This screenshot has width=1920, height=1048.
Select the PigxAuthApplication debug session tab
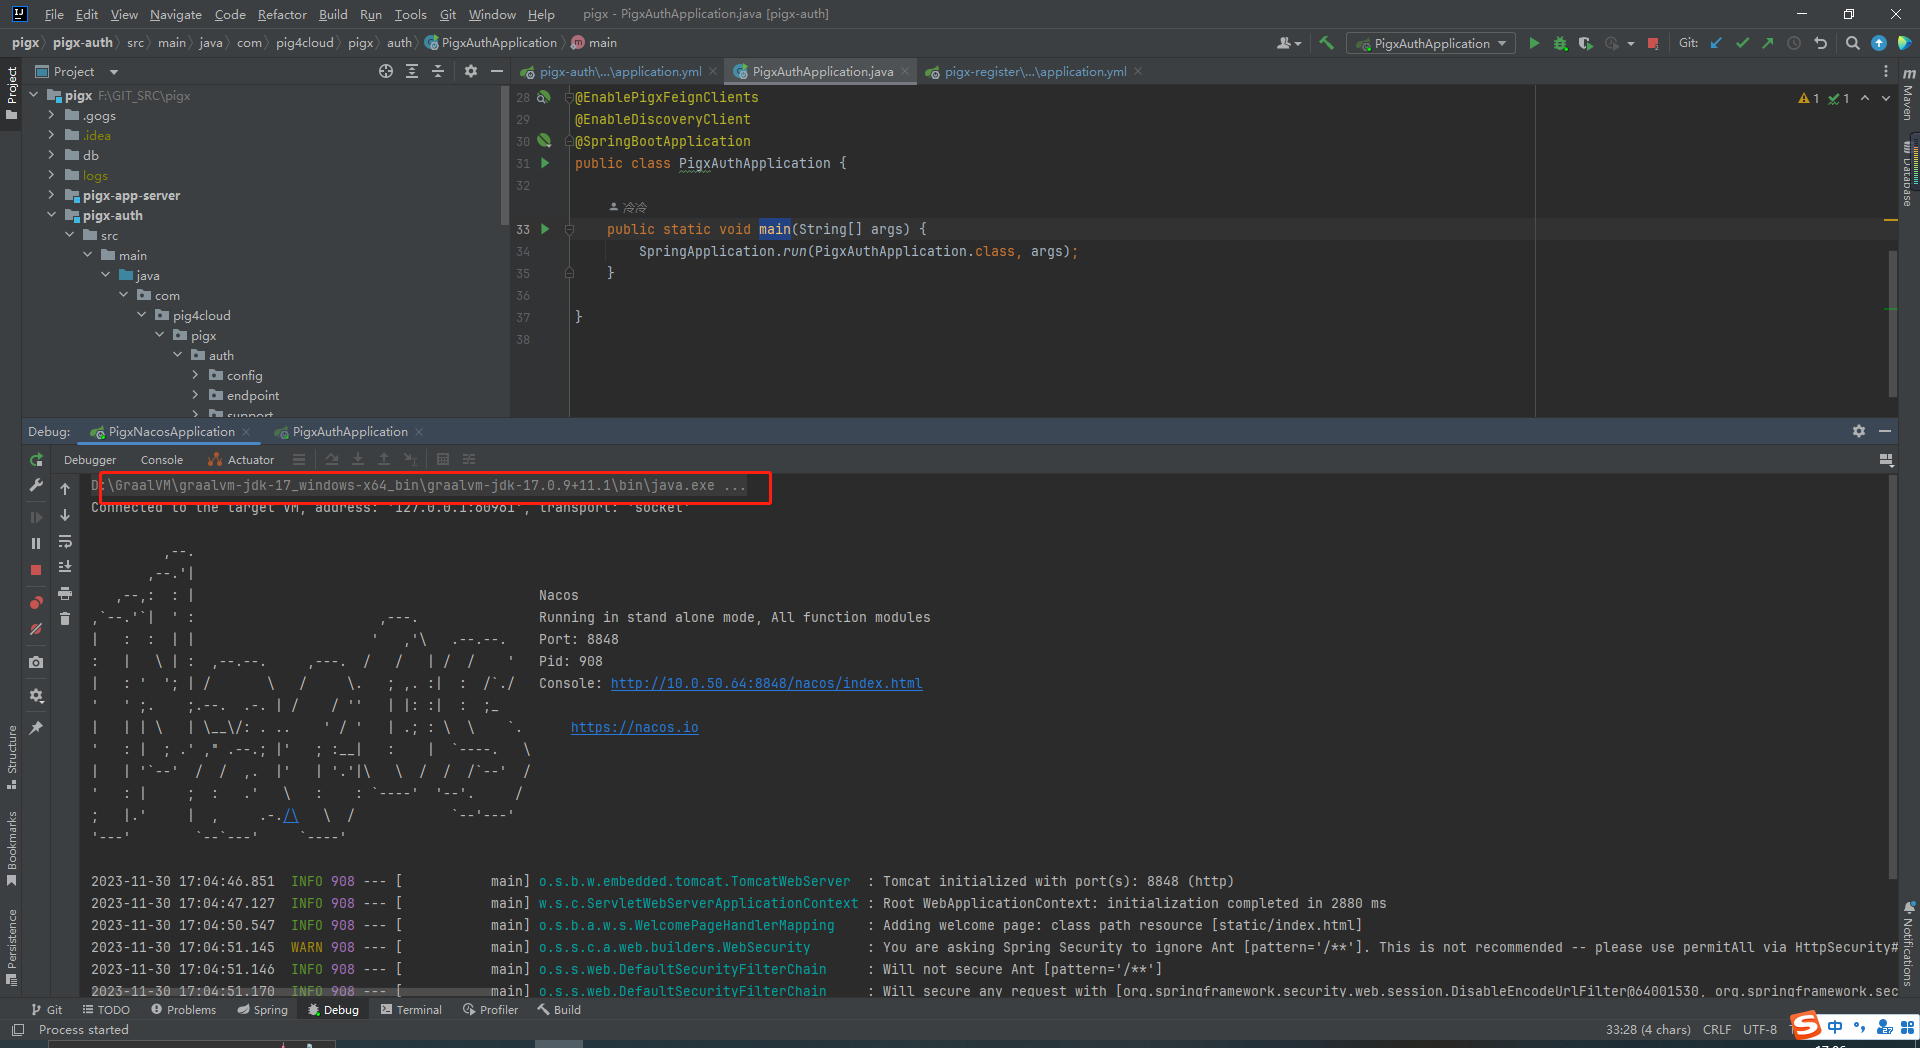(349, 432)
